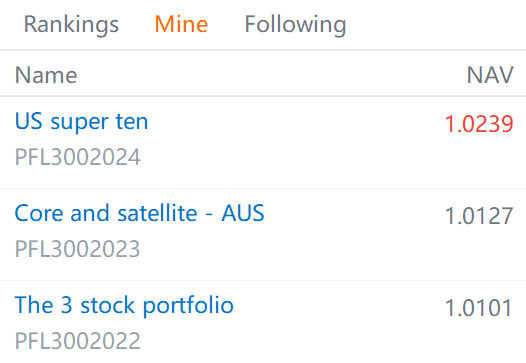View portfolio rankings using the Rankings tab
Image resolution: width=526 pixels, height=363 pixels.
pos(71,24)
